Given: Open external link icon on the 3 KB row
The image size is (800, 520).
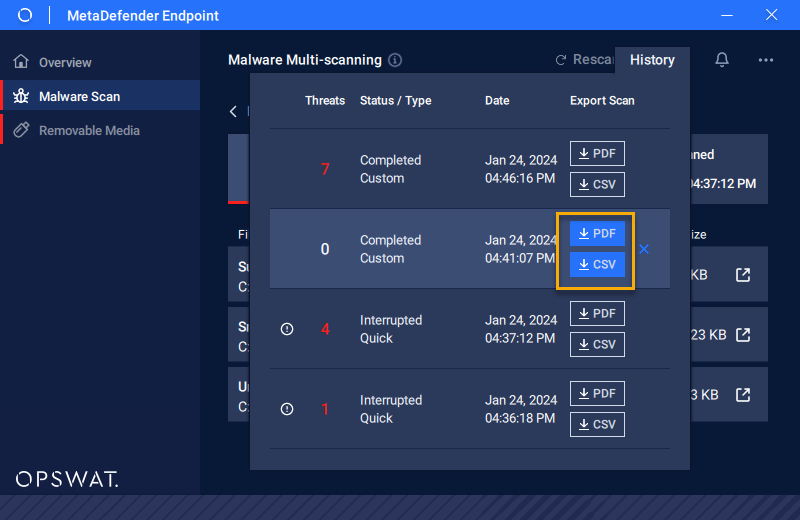Looking at the screenshot, I should pyautogui.click(x=743, y=395).
